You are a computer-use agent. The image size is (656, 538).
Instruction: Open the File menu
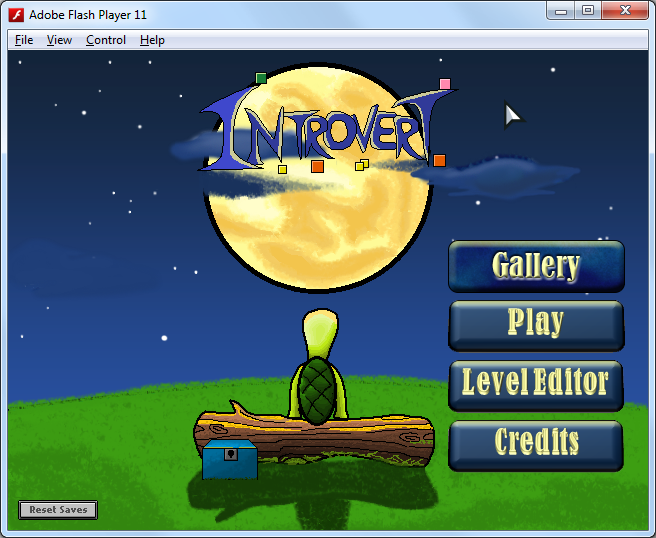coord(24,40)
